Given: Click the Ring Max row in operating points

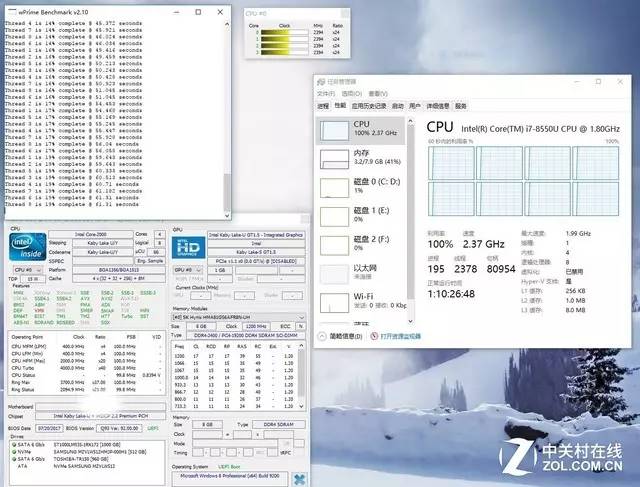Looking at the screenshot, I should click(x=86, y=382).
